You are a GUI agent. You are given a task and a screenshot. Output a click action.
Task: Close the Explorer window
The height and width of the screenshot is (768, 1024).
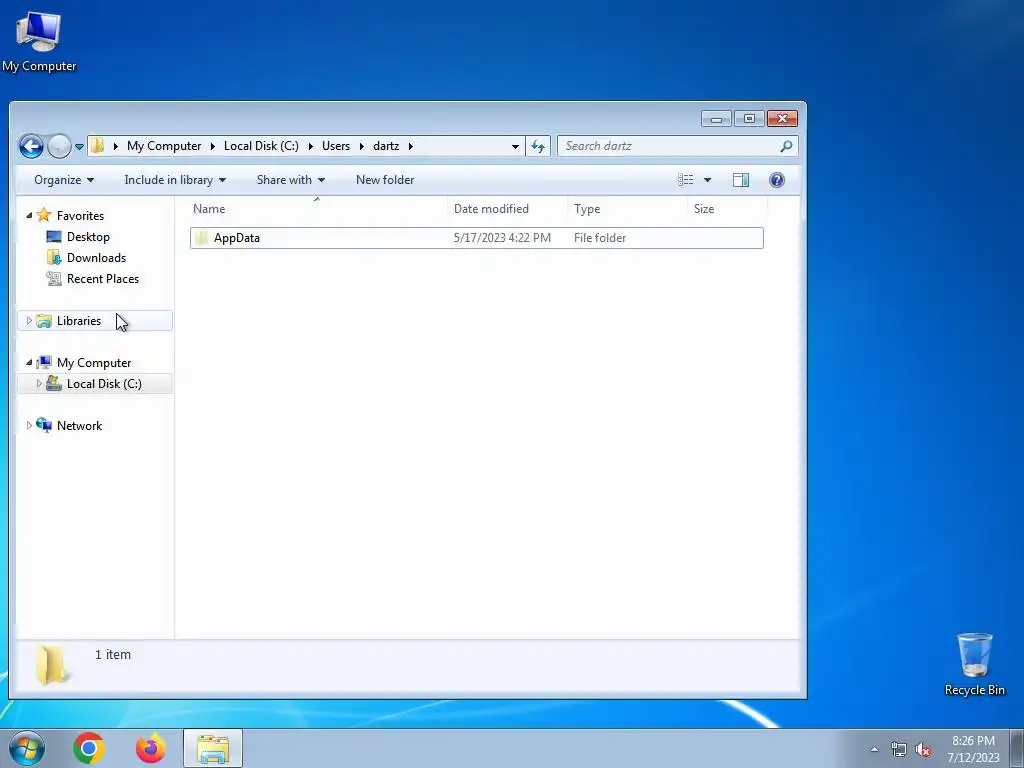tap(782, 119)
